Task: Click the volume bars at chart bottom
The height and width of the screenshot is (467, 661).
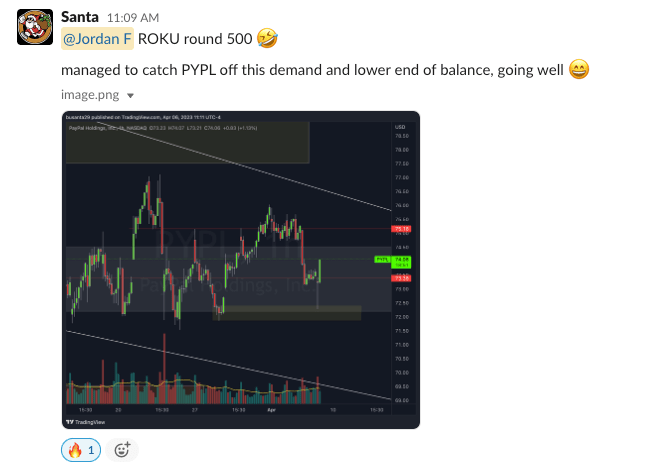Action: click(x=190, y=392)
